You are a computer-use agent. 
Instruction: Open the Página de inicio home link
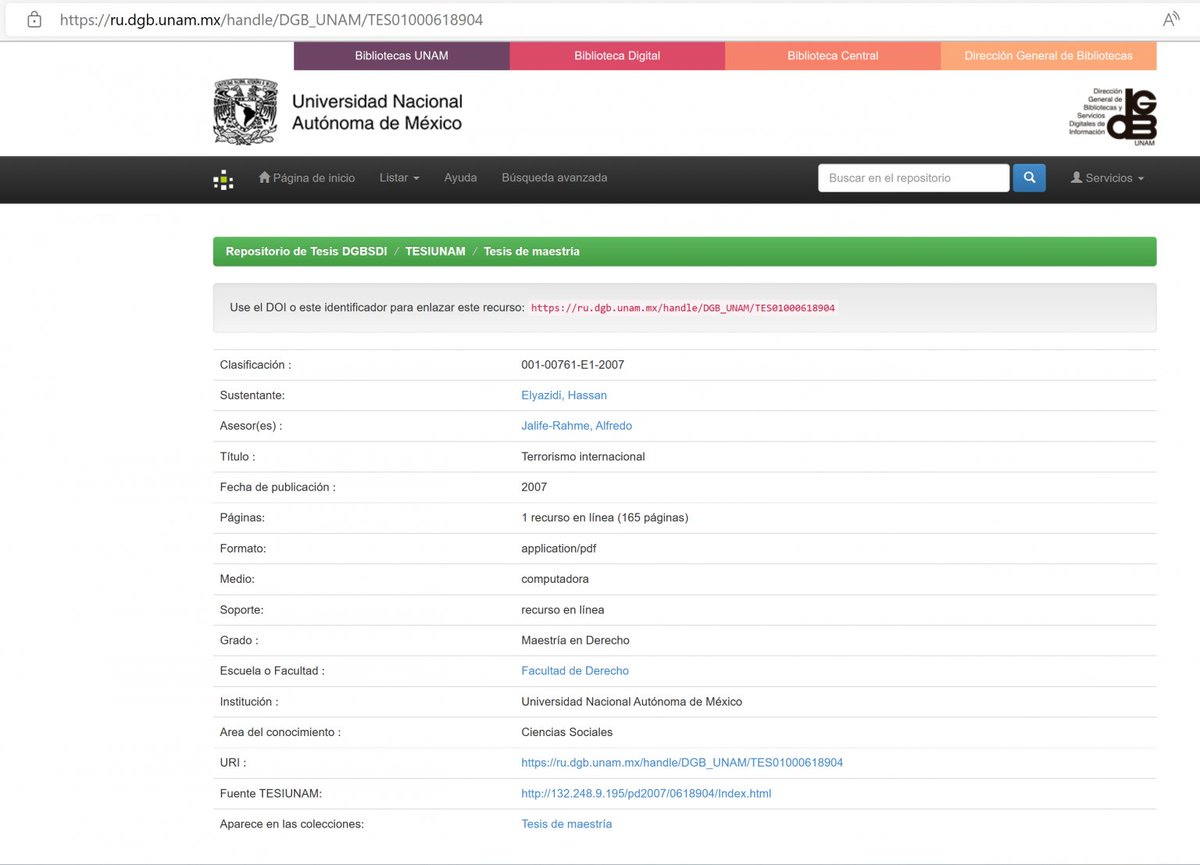pyautogui.click(x=307, y=178)
